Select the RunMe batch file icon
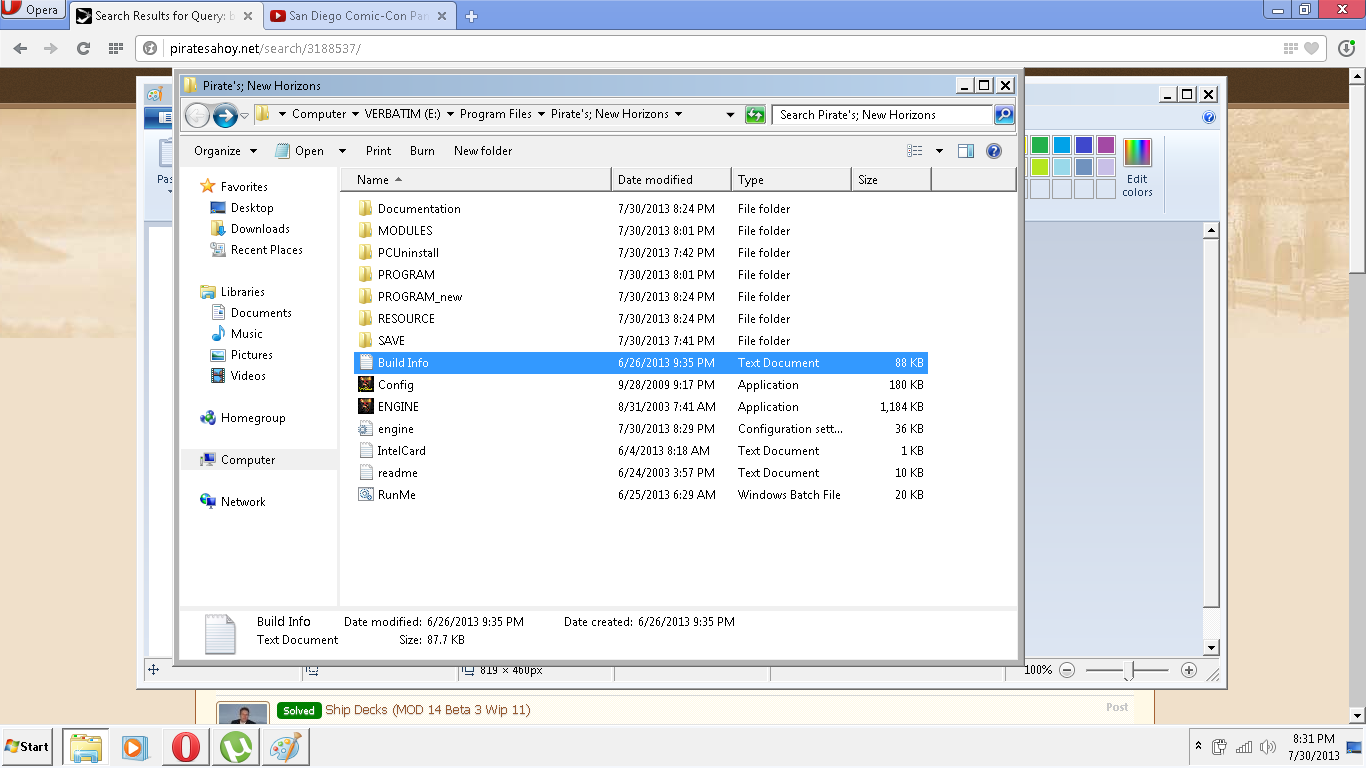This screenshot has width=1366, height=768. coord(366,495)
